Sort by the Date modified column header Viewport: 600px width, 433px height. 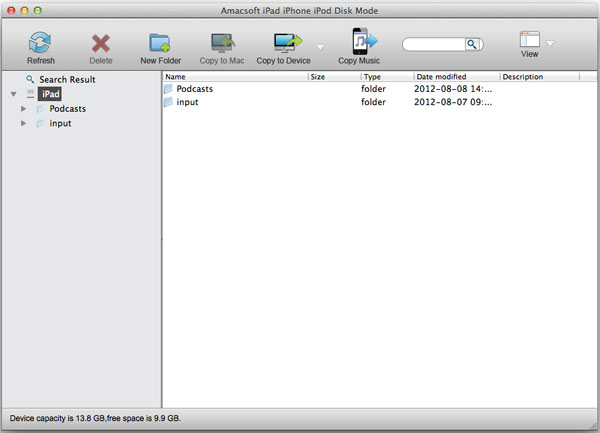[457, 77]
